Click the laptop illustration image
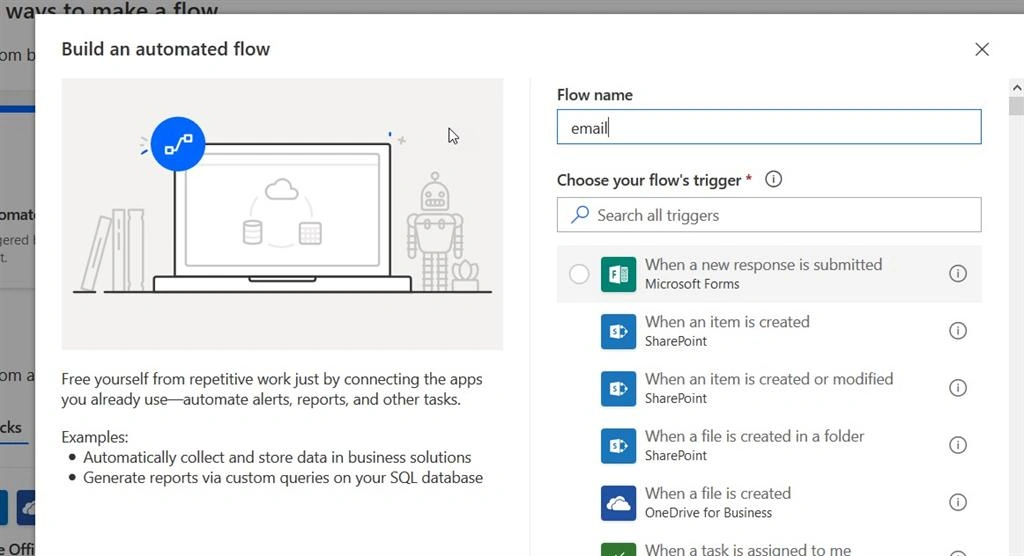Screen dimensions: 1024x556 [282, 214]
